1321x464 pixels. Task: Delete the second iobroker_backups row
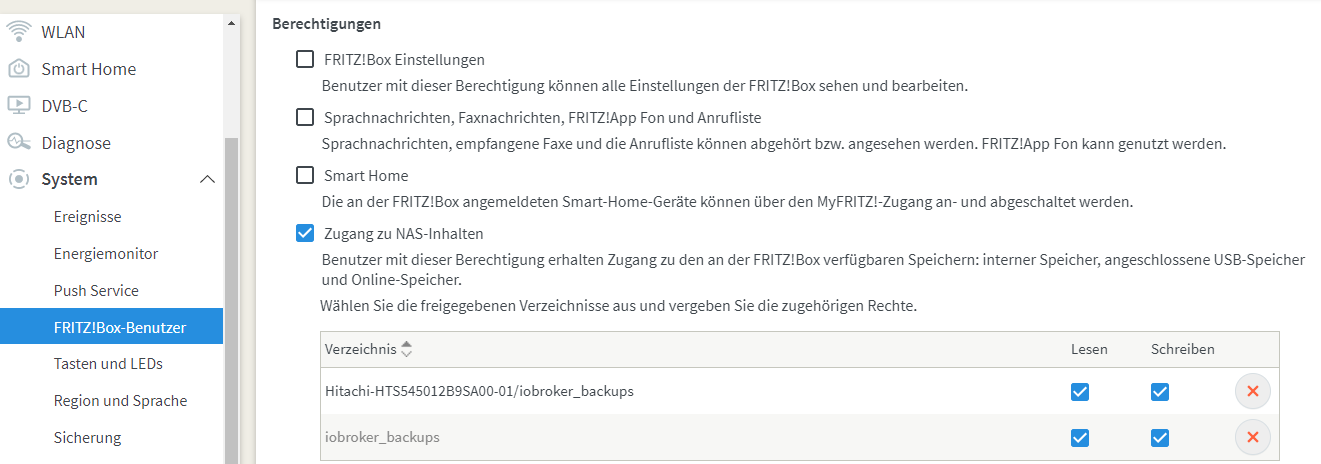[x=1253, y=437]
